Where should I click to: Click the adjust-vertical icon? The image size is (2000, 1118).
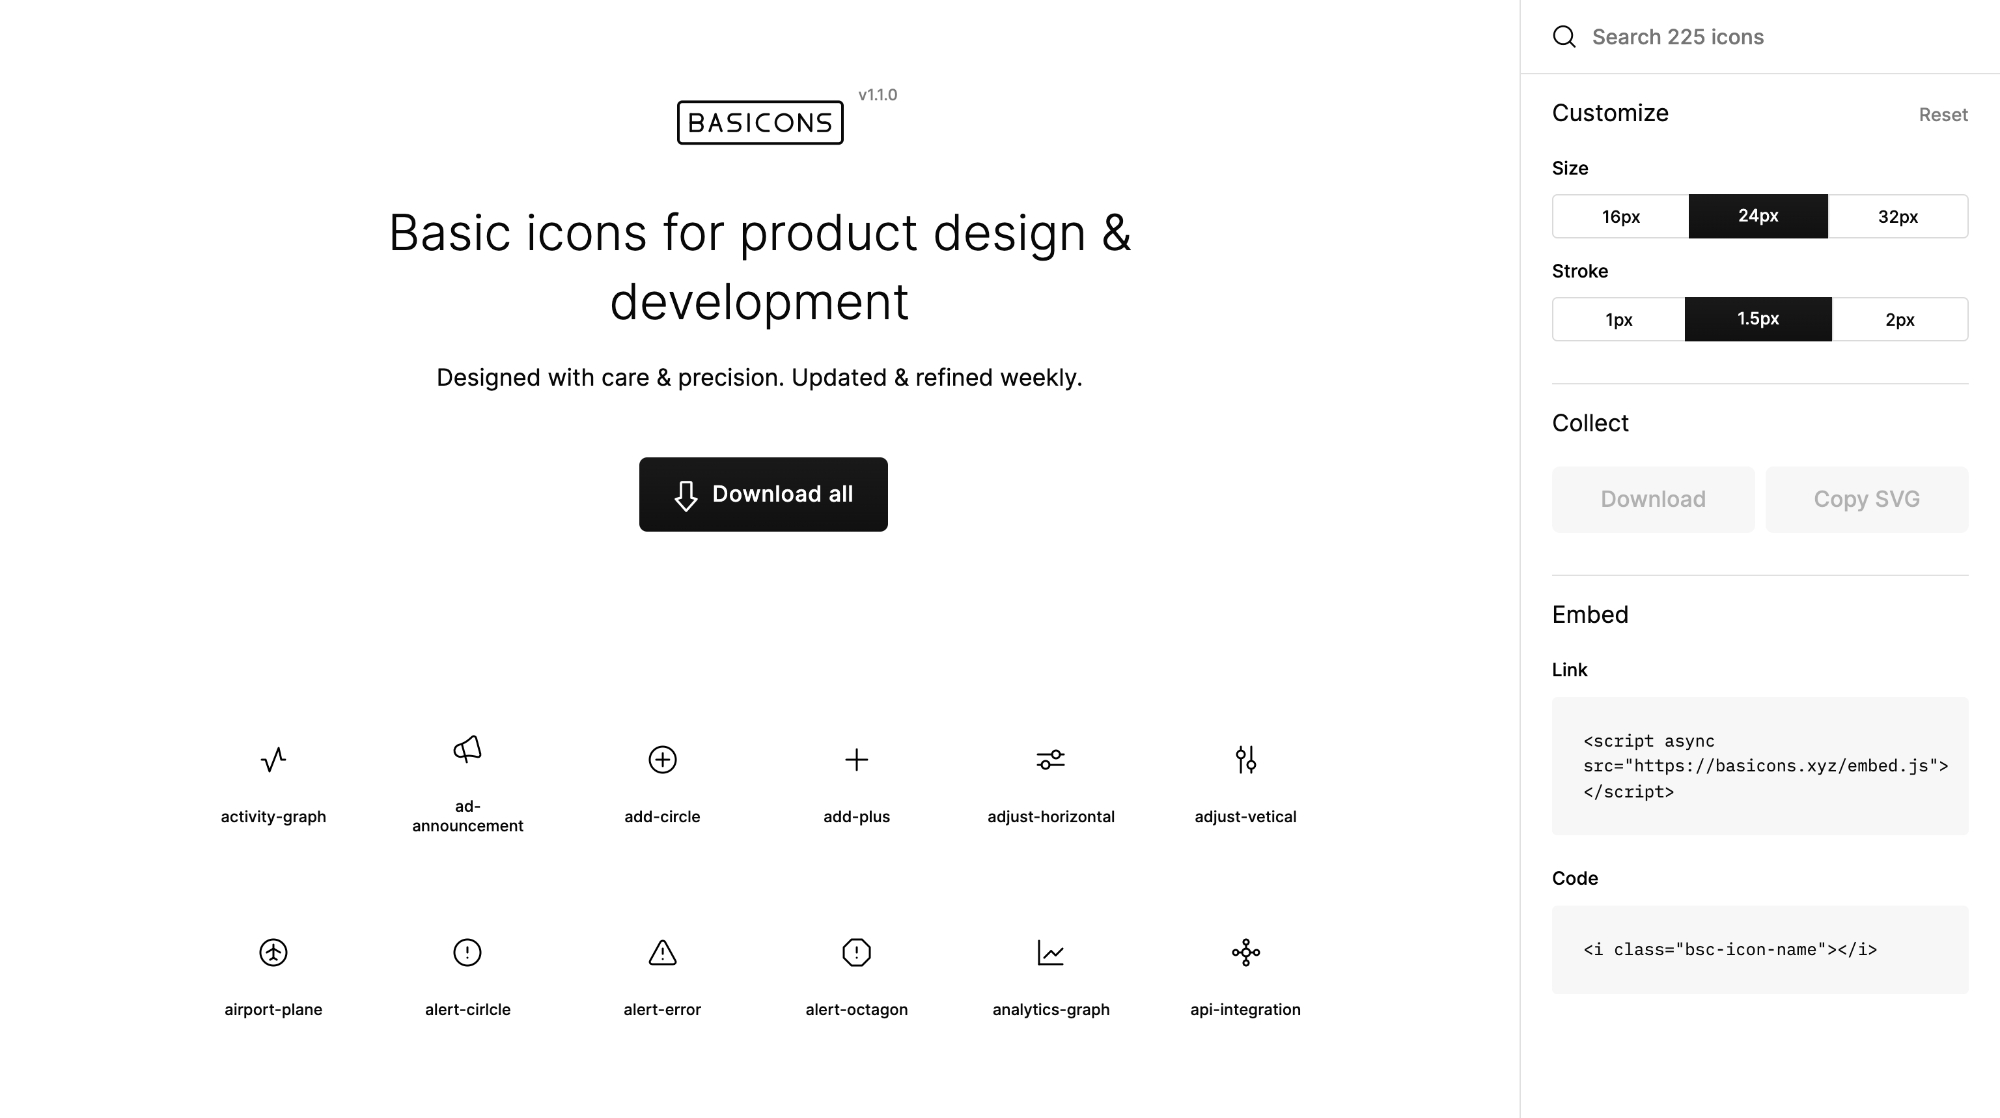1246,760
